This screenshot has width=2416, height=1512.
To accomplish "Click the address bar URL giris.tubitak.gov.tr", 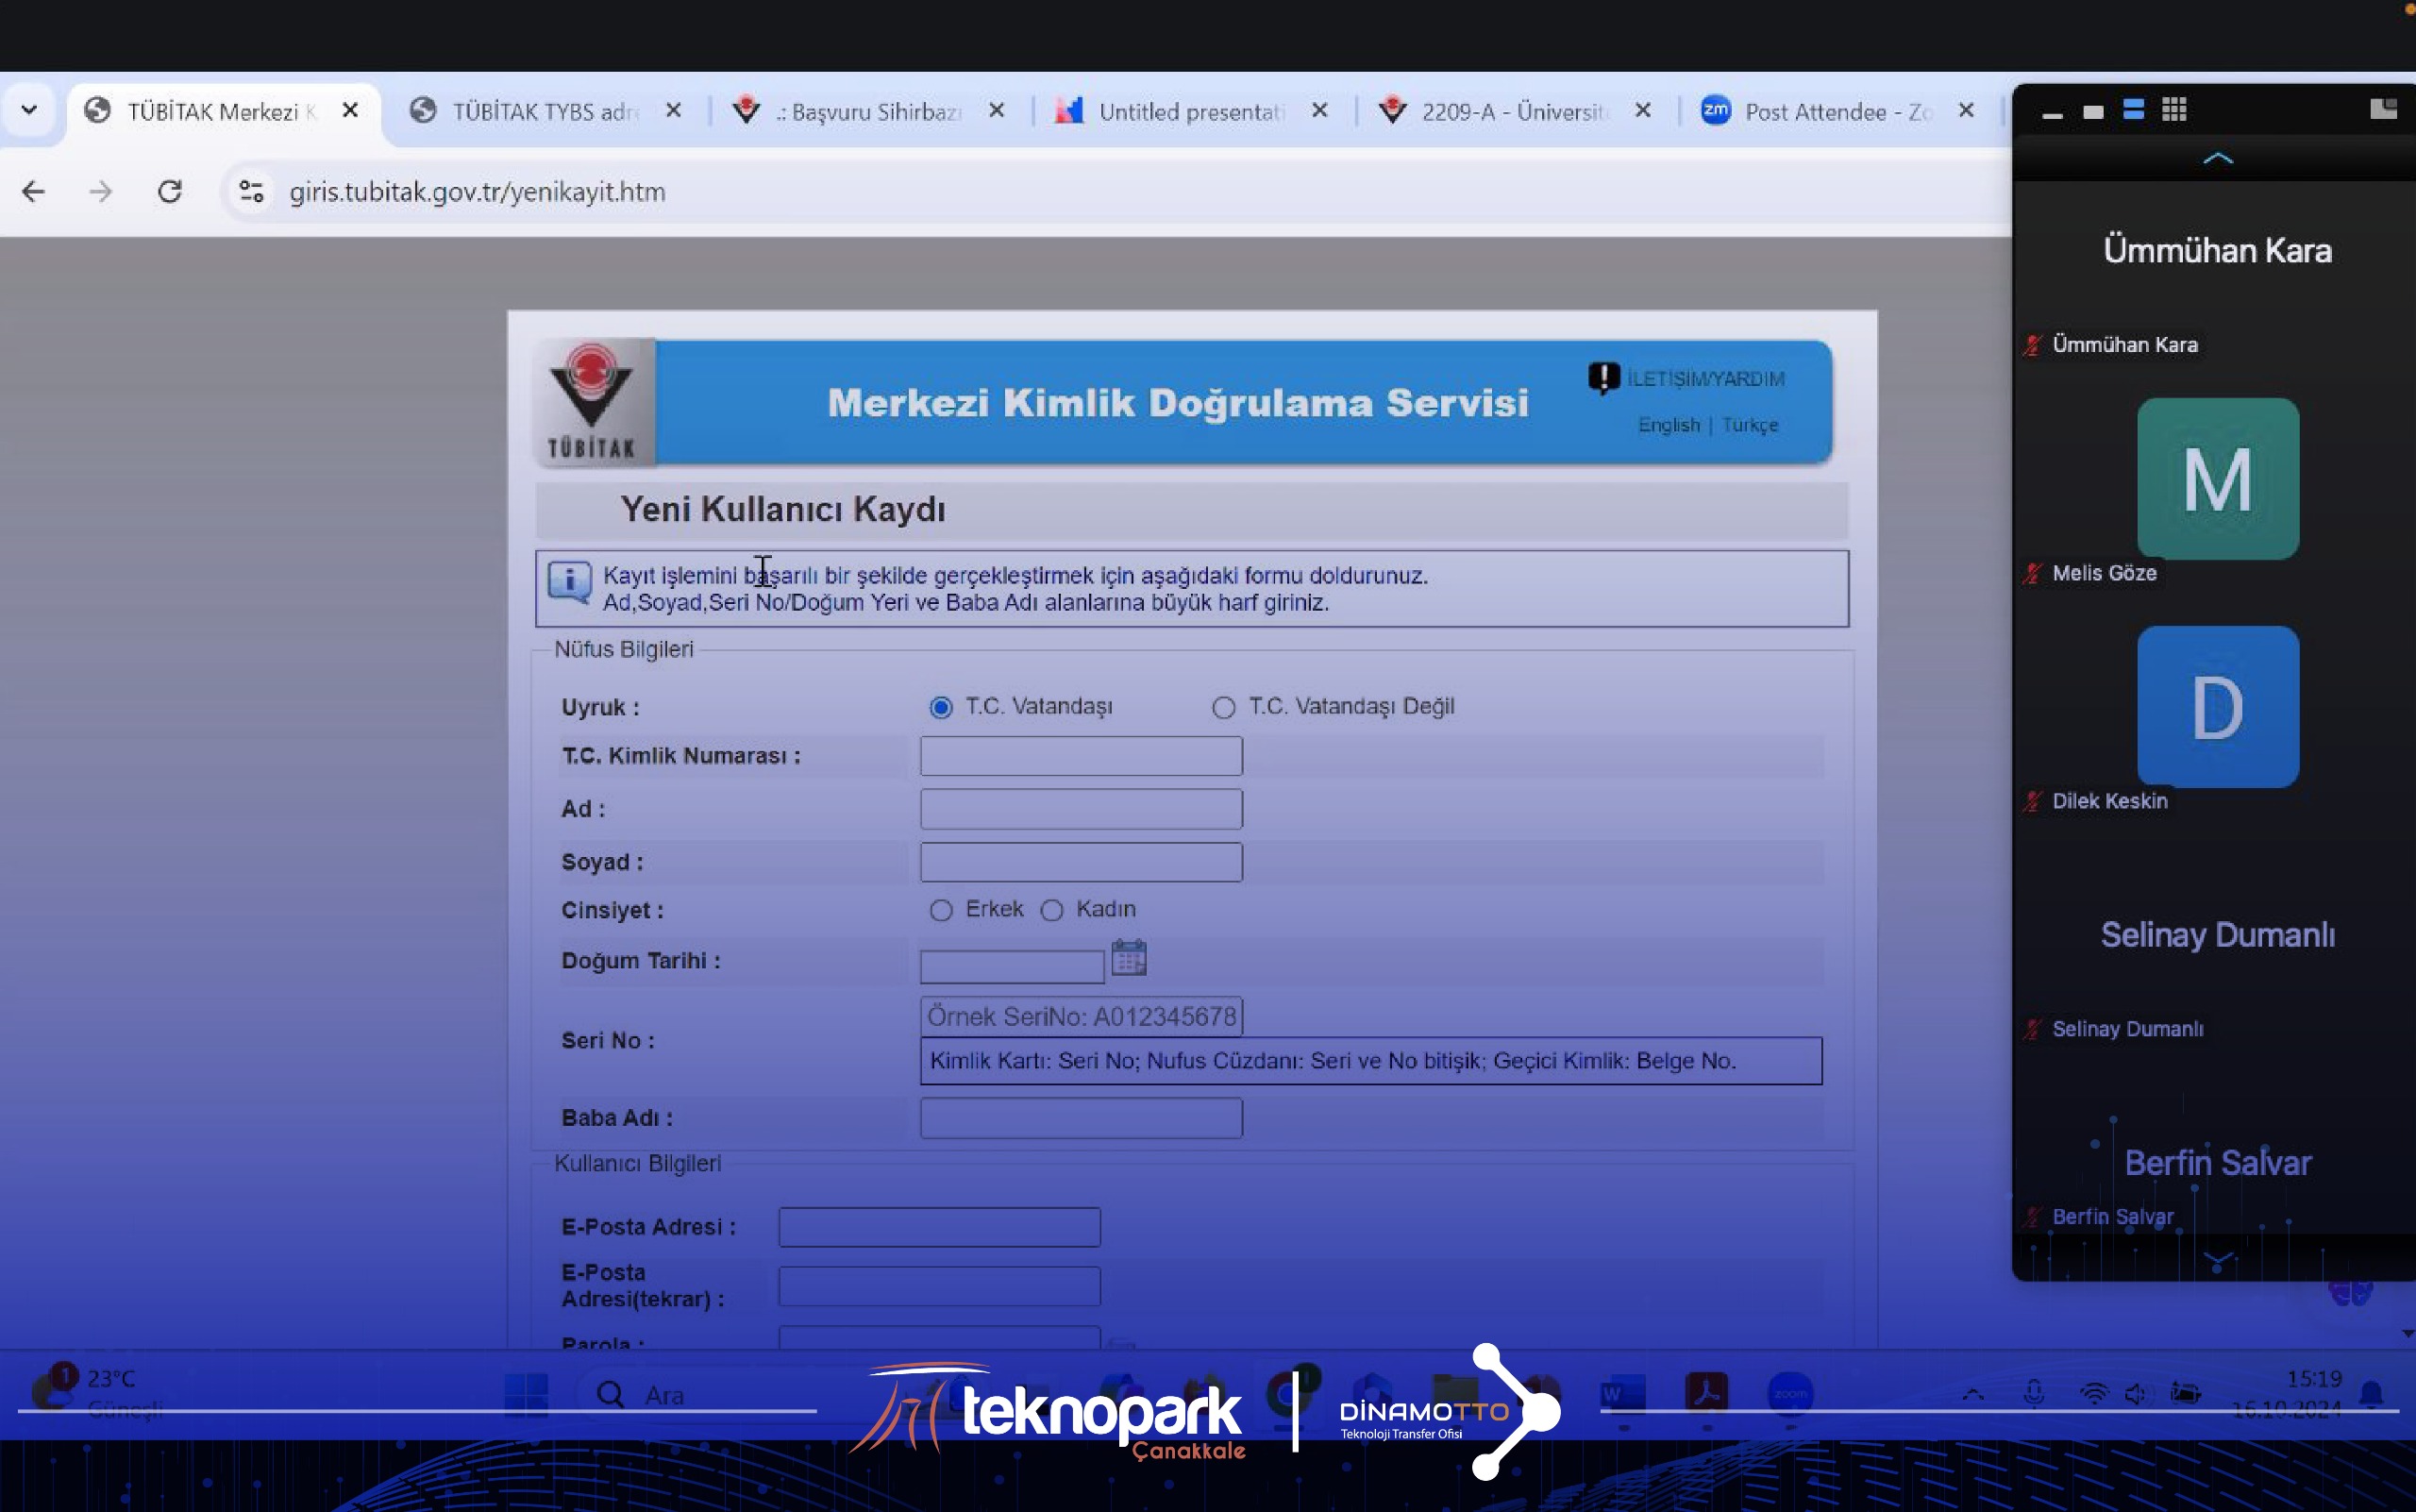I will point(477,192).
